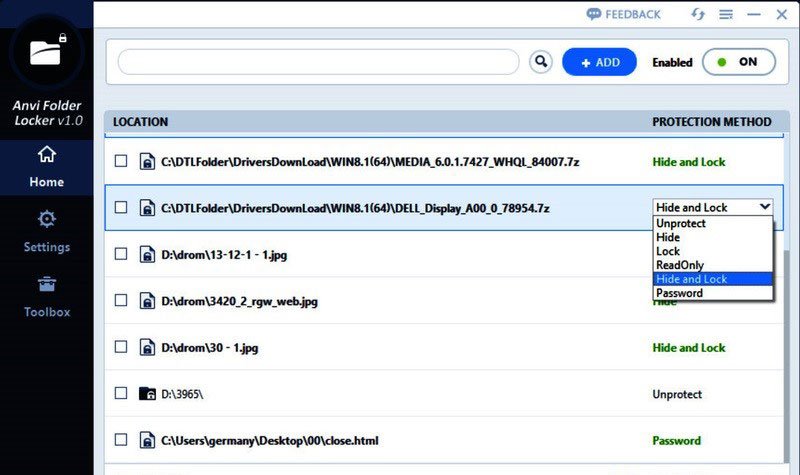The width and height of the screenshot is (800, 475).
Task: Select path text D:\drom\13-12-1 - 1.jpg
Action: point(224,255)
